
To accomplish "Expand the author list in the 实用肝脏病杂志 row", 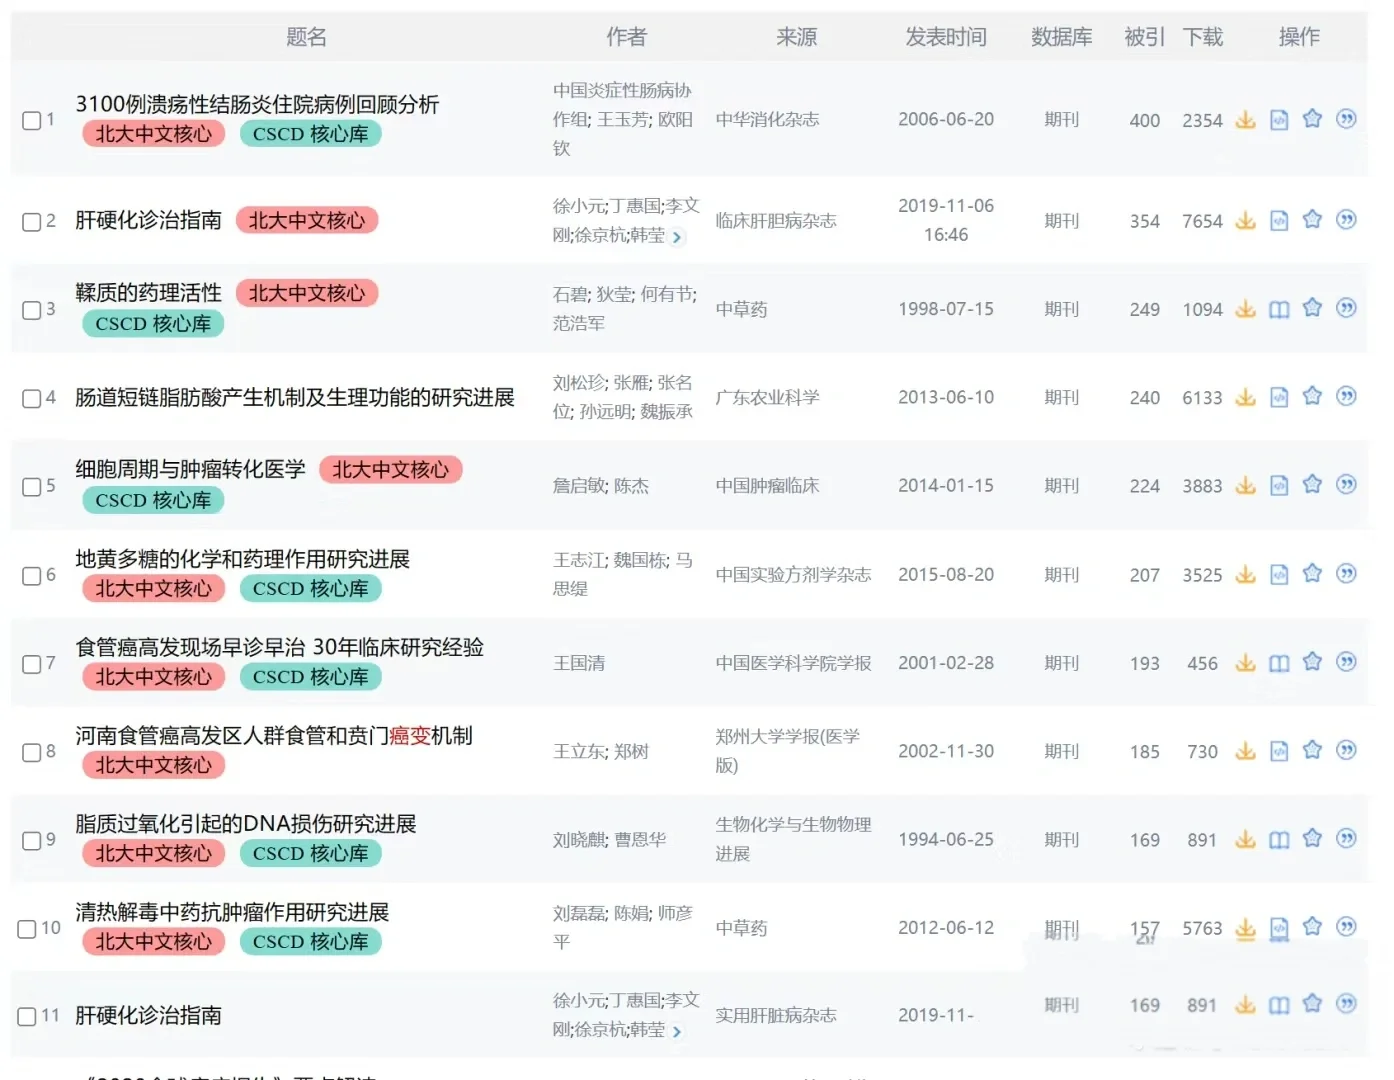I will pyautogui.click(x=677, y=1031).
